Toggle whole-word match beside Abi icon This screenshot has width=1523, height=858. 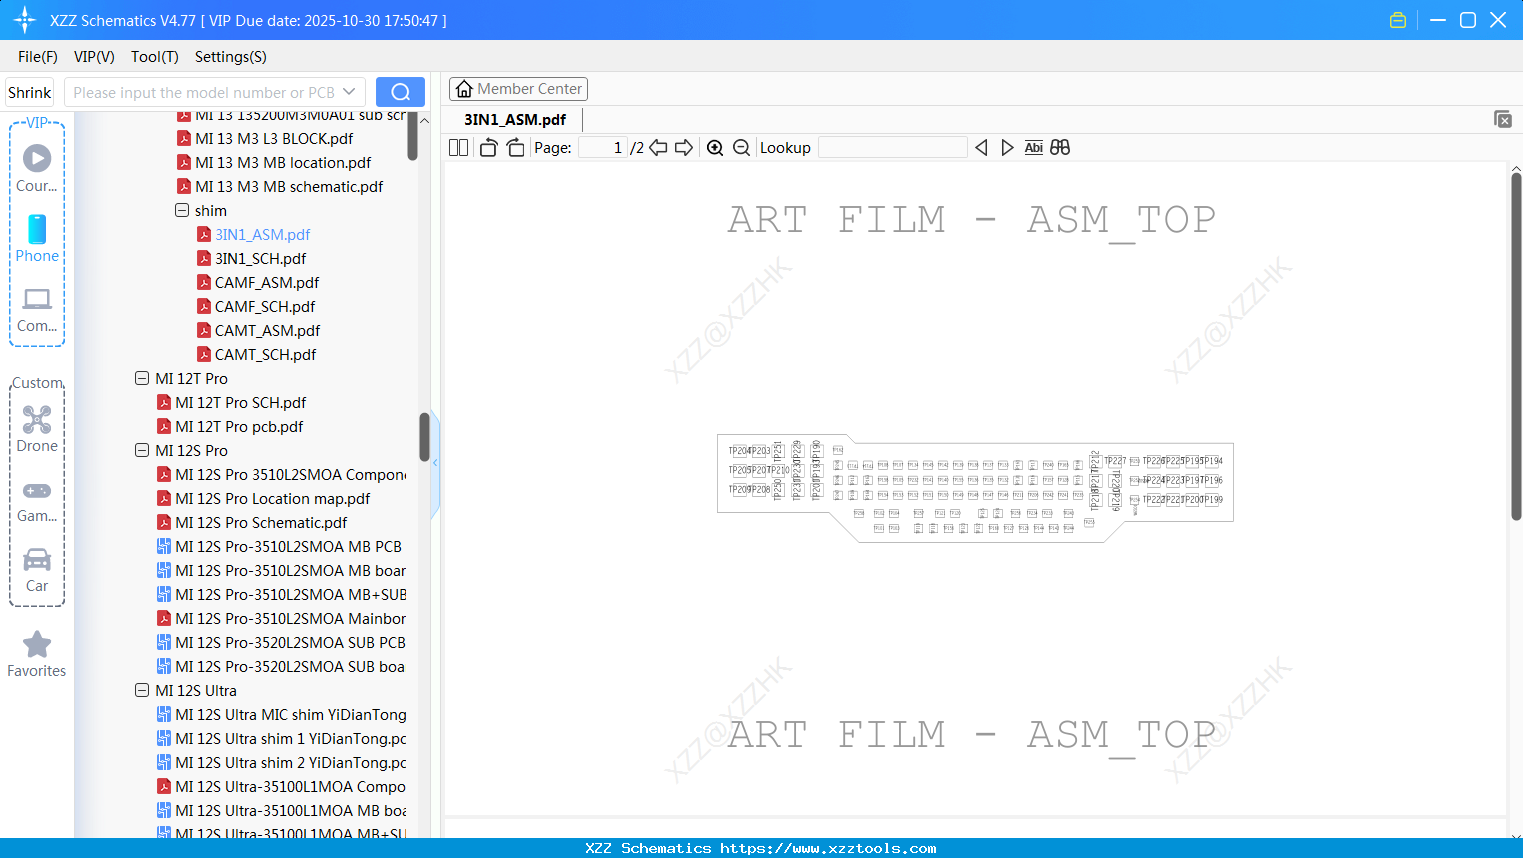coord(1059,147)
